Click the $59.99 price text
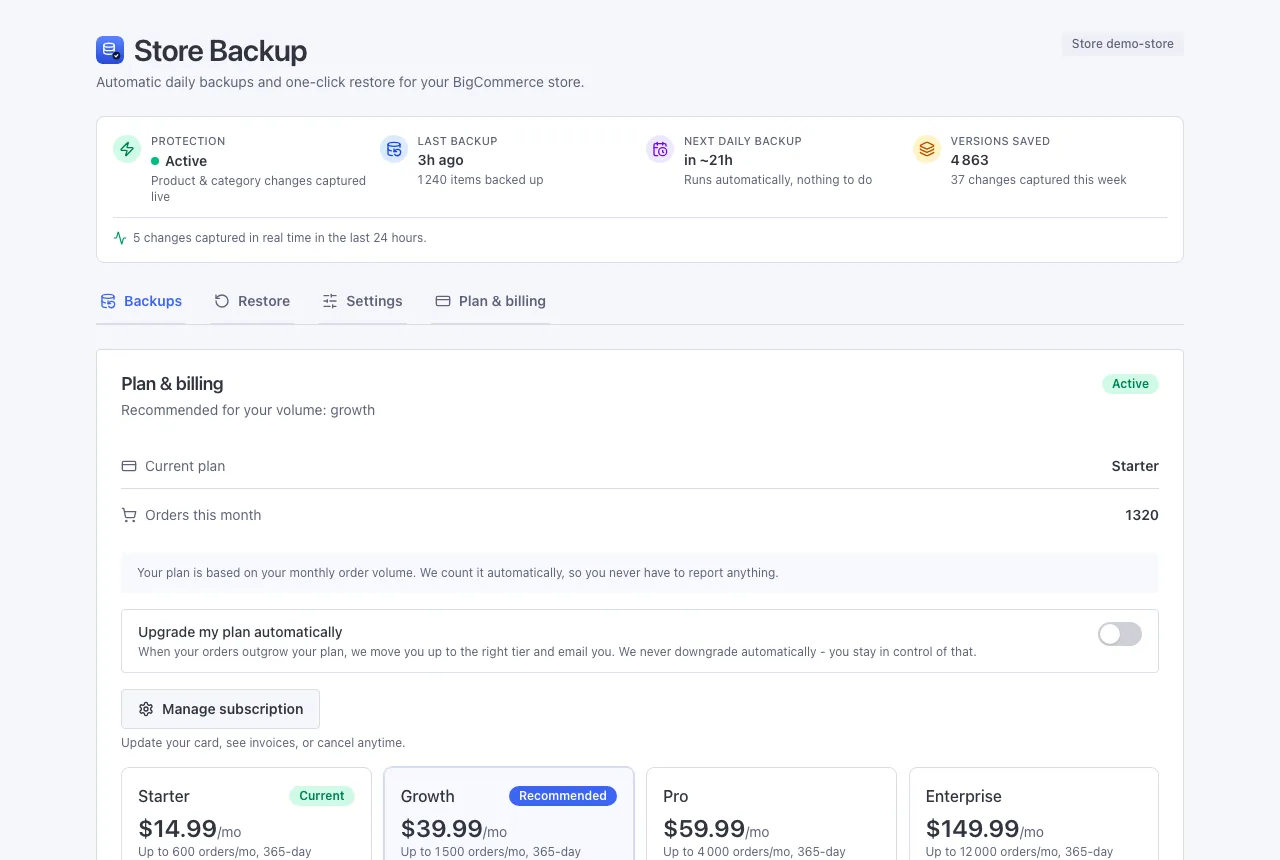 coord(704,829)
